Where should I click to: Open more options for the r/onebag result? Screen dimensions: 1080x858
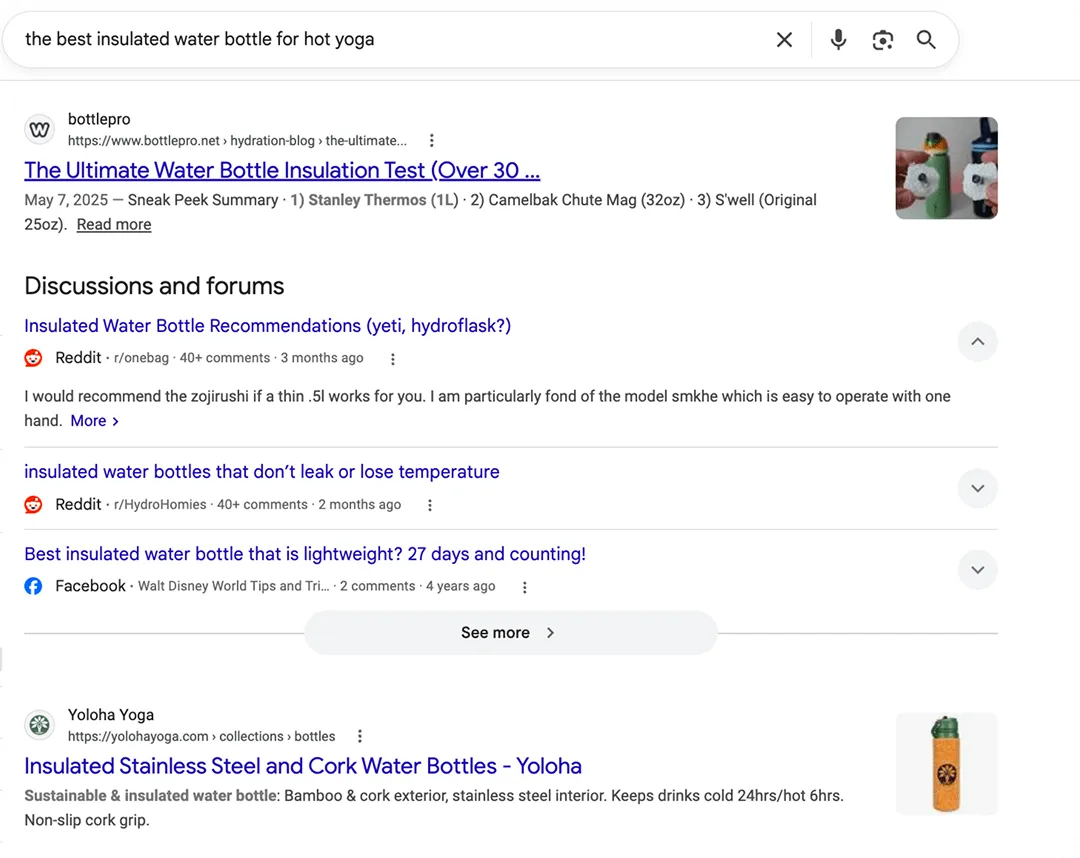393,359
